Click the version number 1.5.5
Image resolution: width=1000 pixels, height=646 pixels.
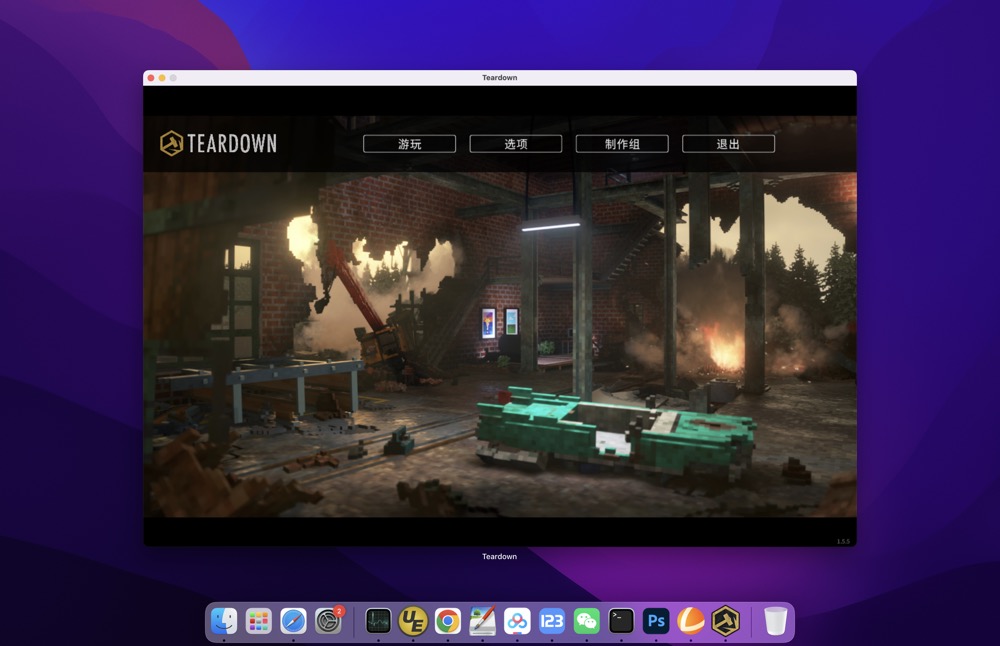pos(843,541)
